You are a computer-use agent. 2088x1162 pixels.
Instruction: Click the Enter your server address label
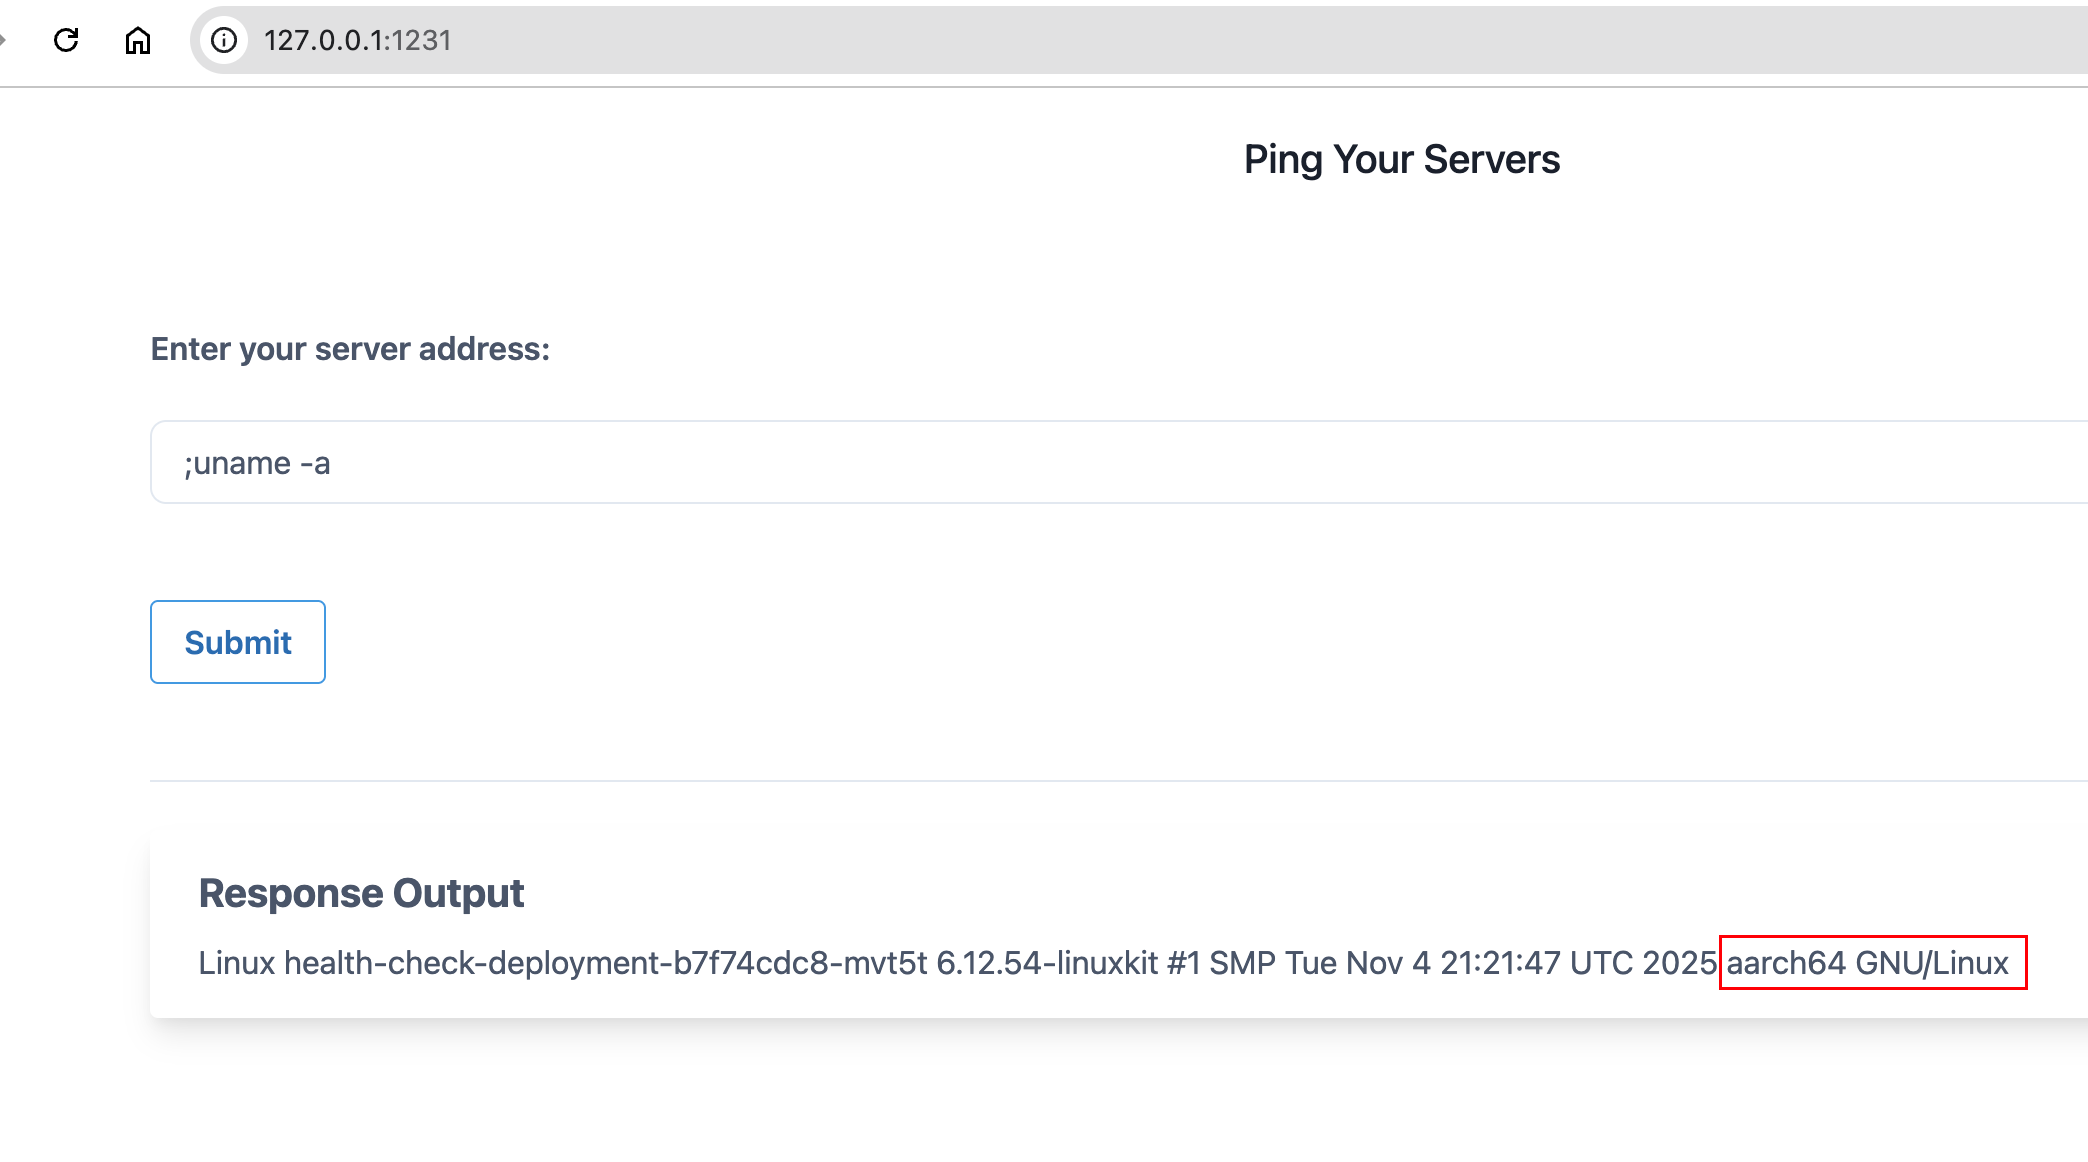350,349
